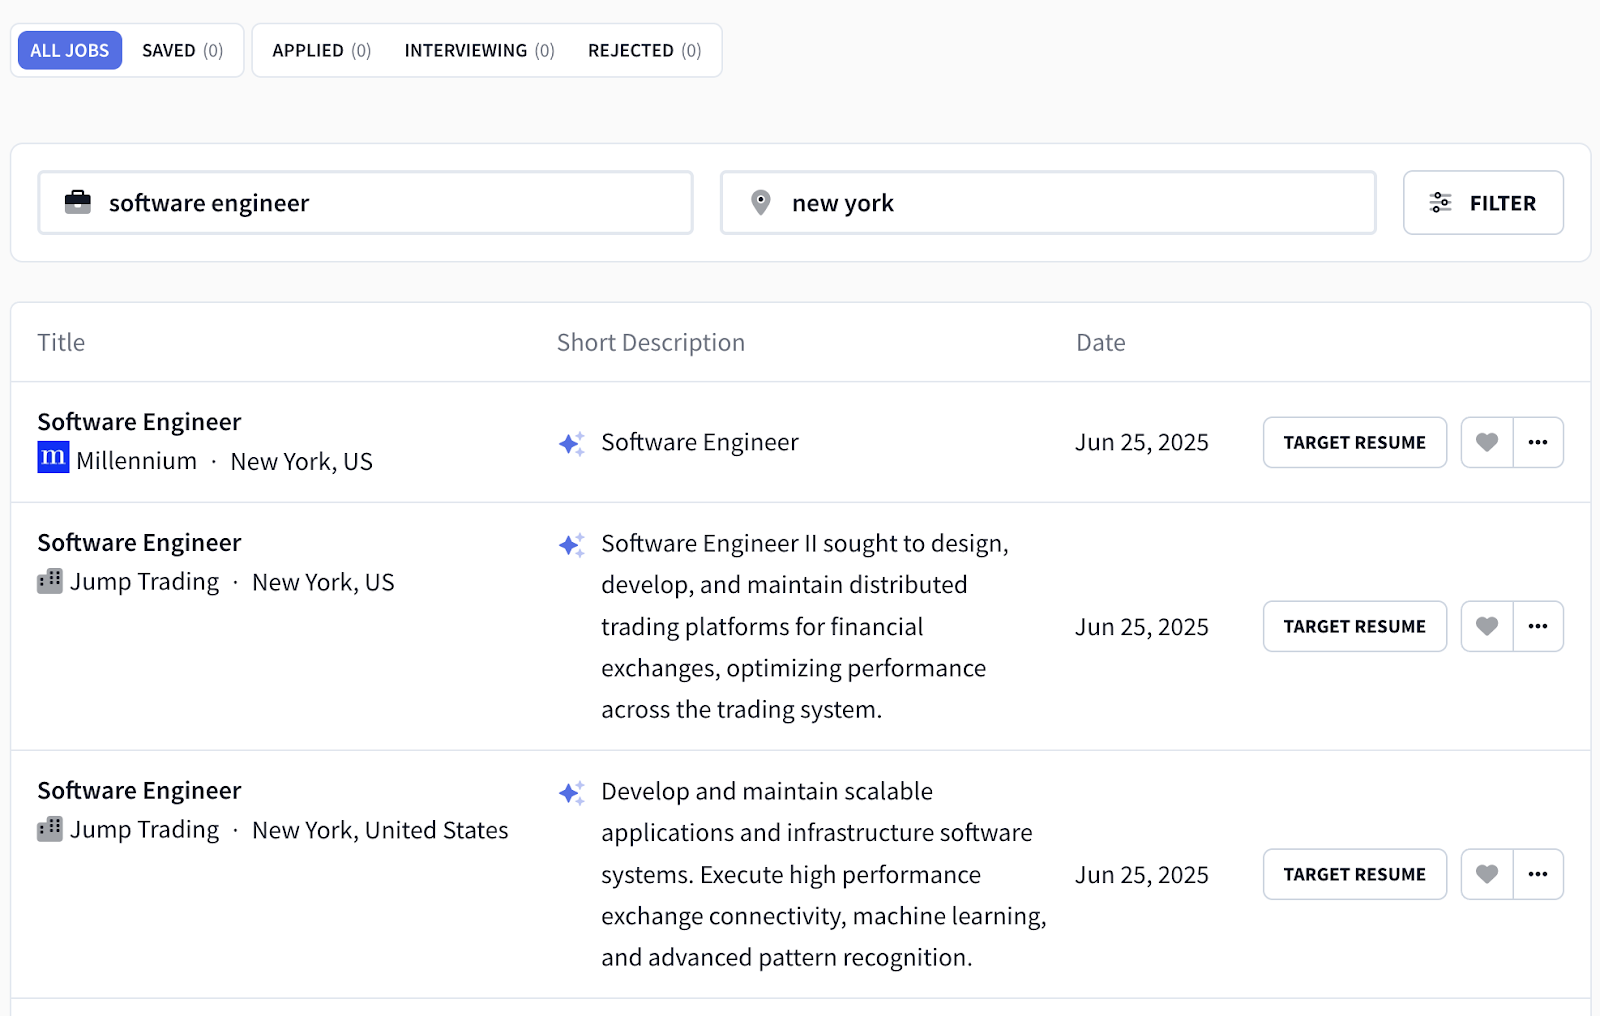Click building icon for Jump Trading United States row

(x=50, y=829)
